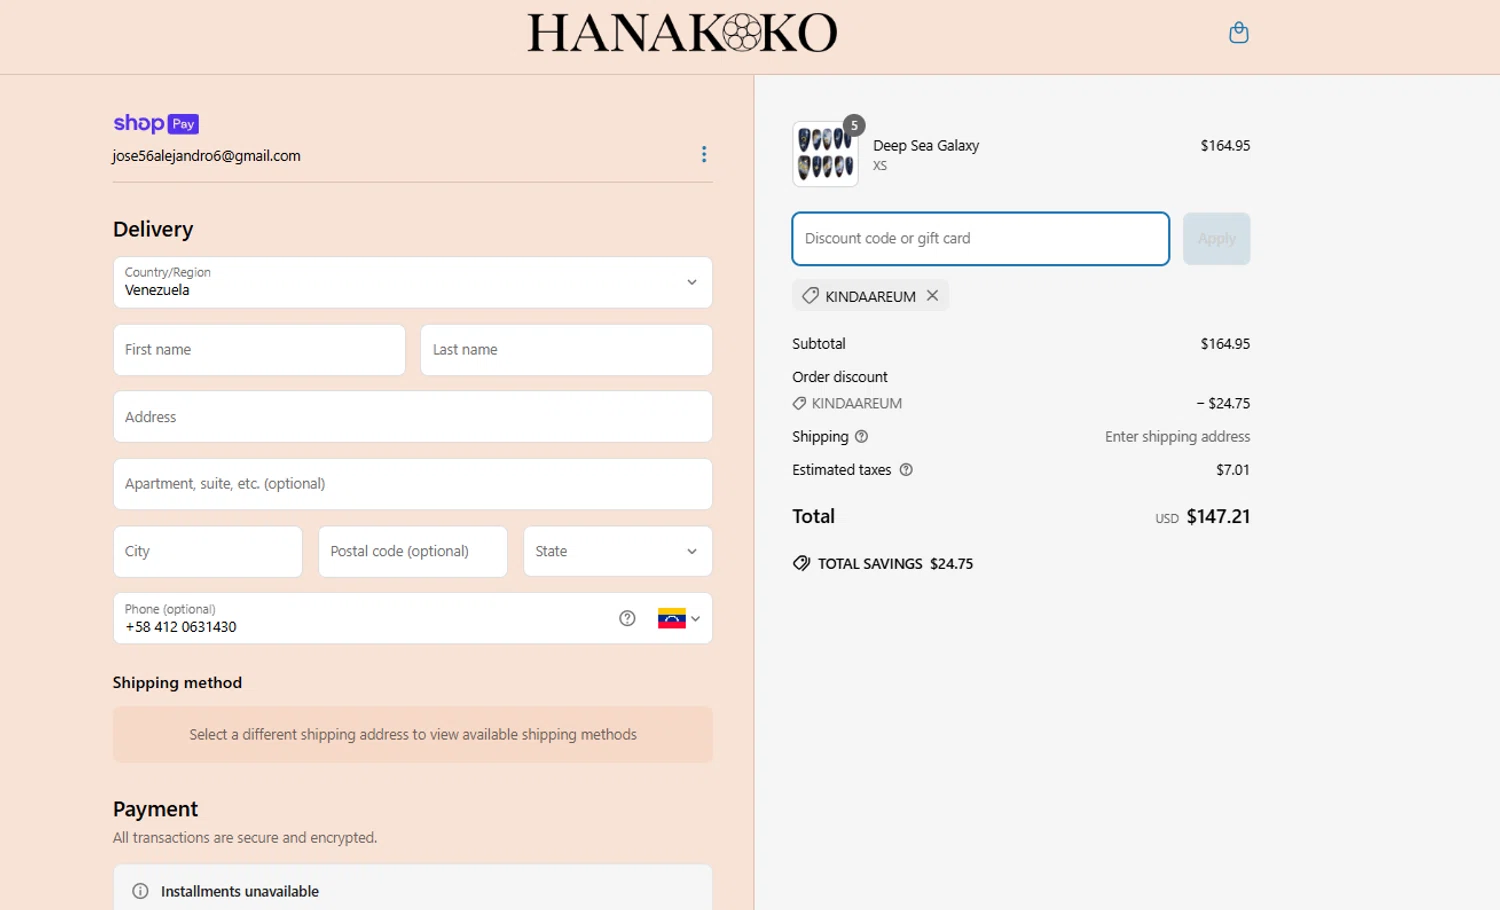1500x910 pixels.
Task: Click the HANAKOKO store logo
Action: [x=682, y=33]
